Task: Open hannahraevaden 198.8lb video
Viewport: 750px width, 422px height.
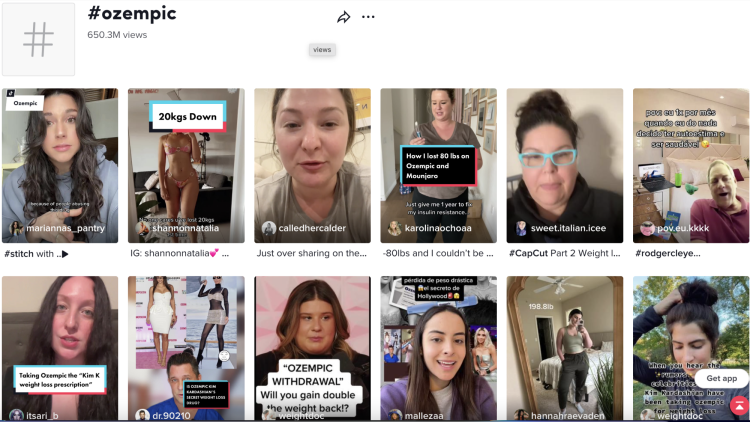Action: (x=565, y=348)
